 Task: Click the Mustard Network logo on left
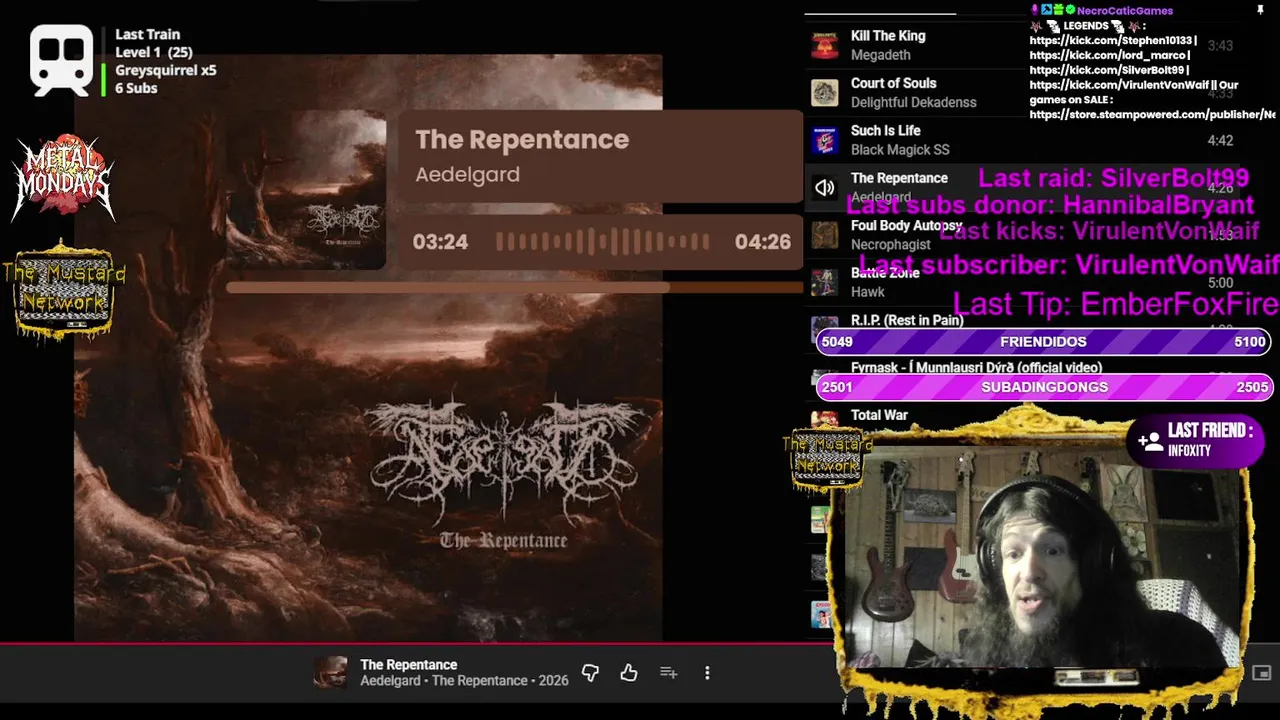[64, 290]
